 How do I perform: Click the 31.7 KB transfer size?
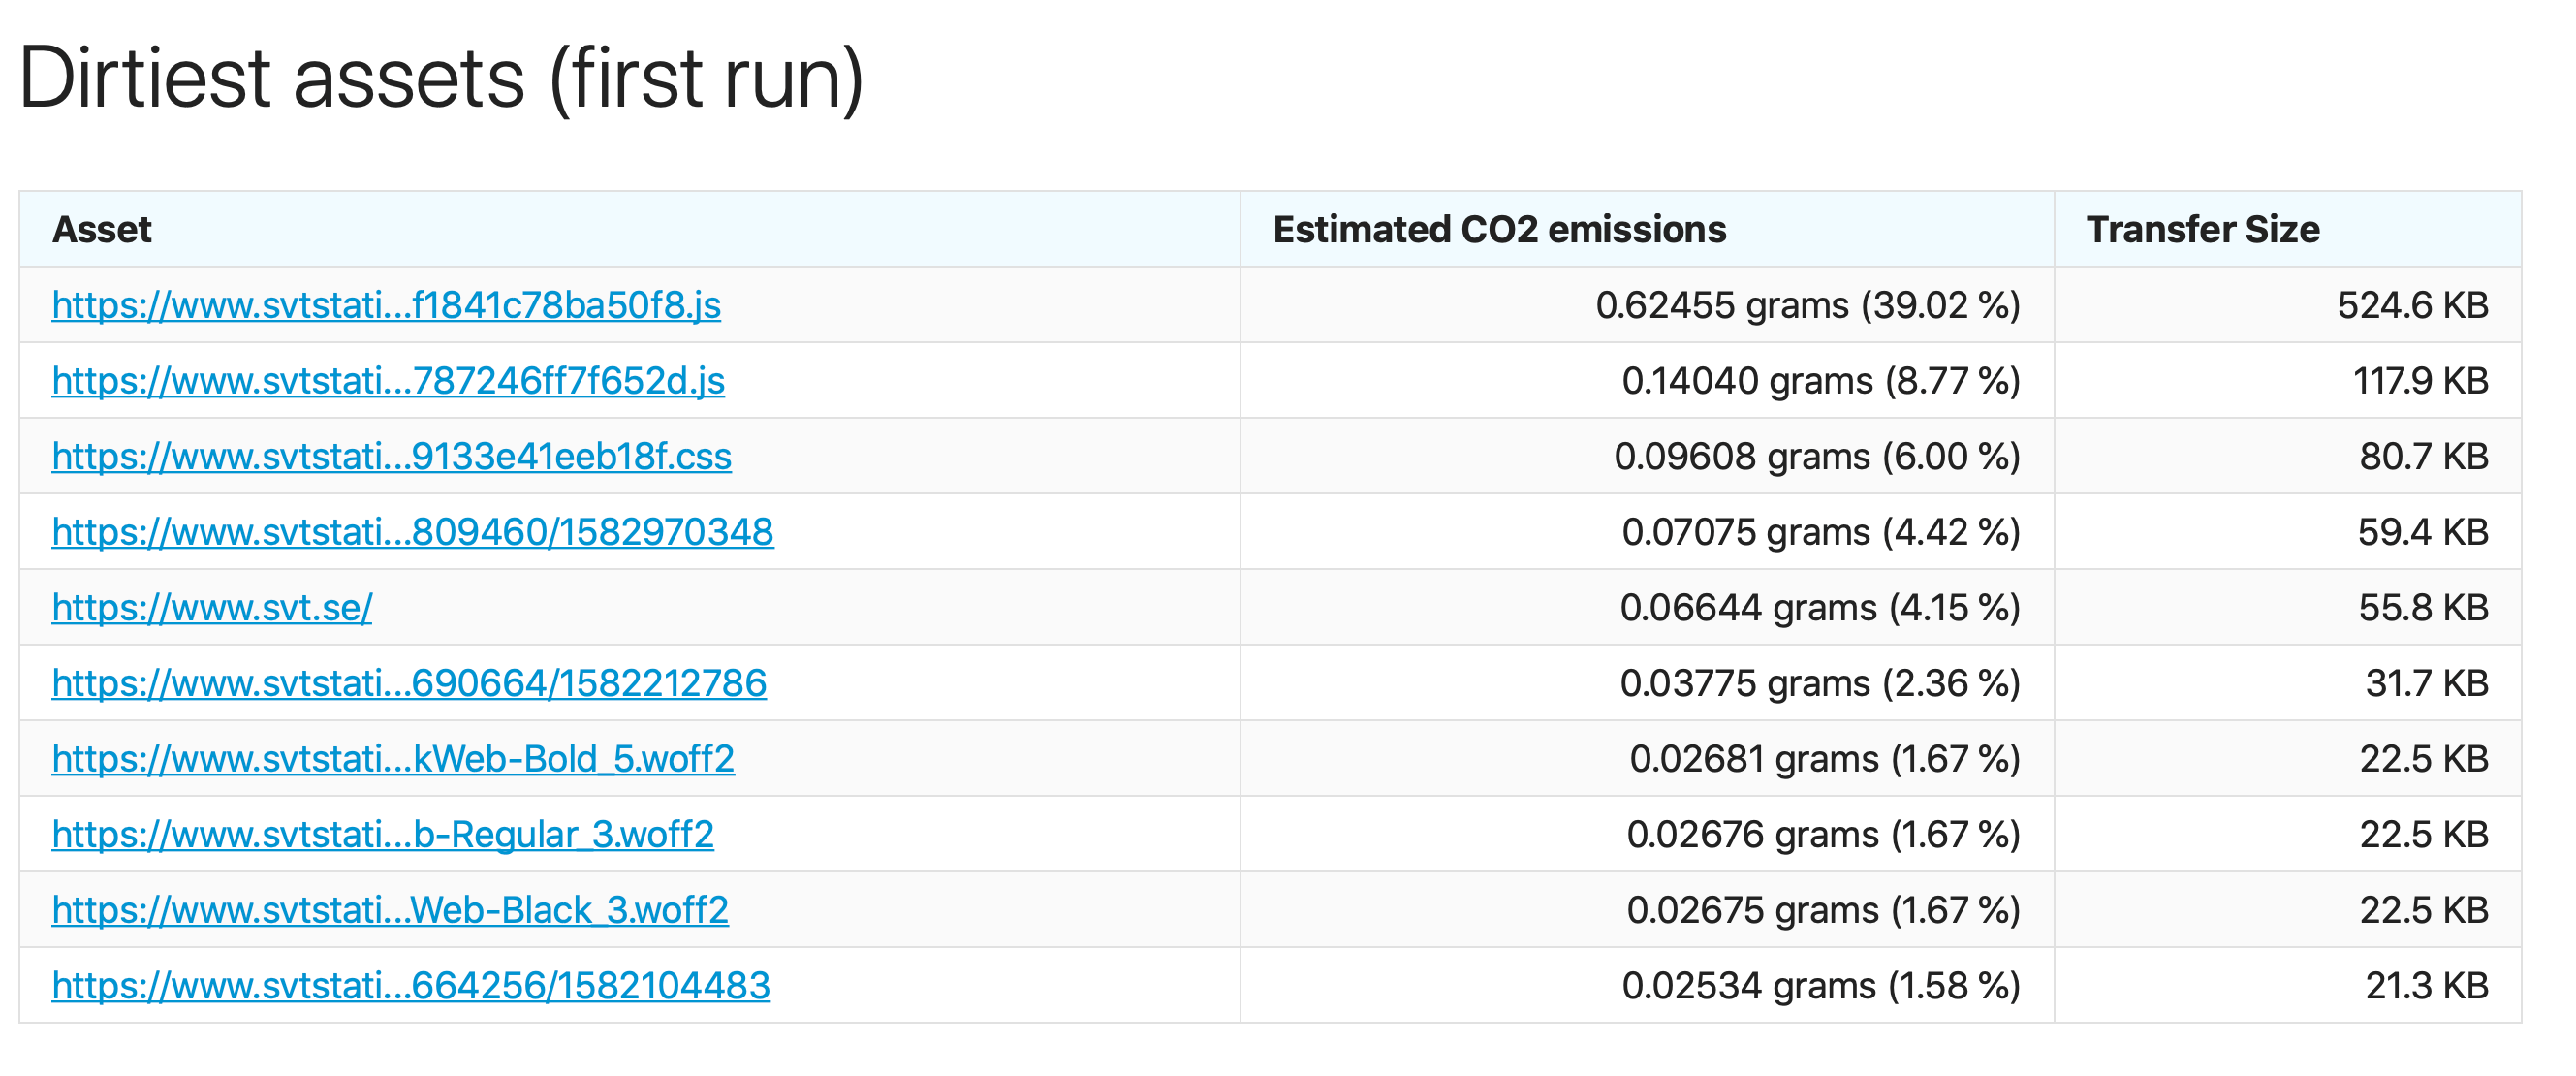point(2426,684)
